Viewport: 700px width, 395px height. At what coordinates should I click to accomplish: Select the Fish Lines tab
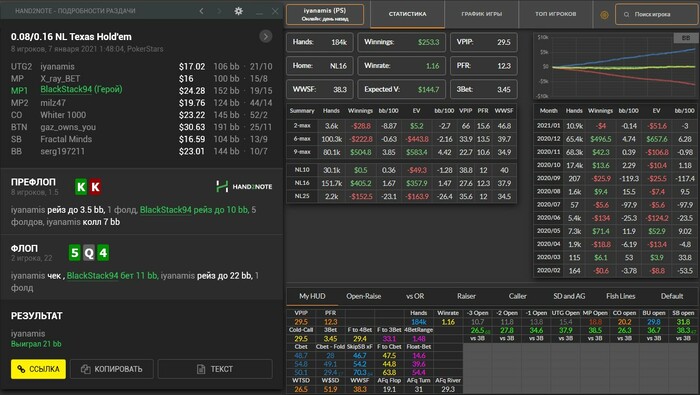coord(621,296)
